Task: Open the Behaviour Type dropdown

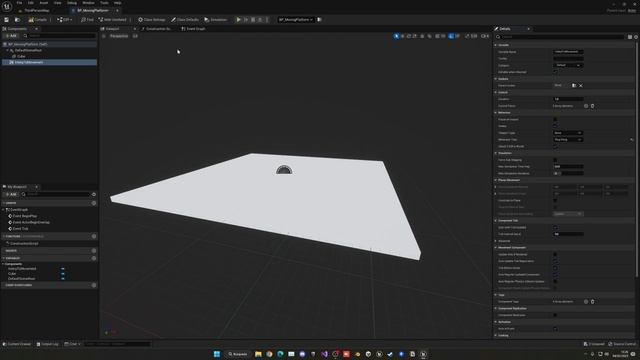Action: pos(568,140)
